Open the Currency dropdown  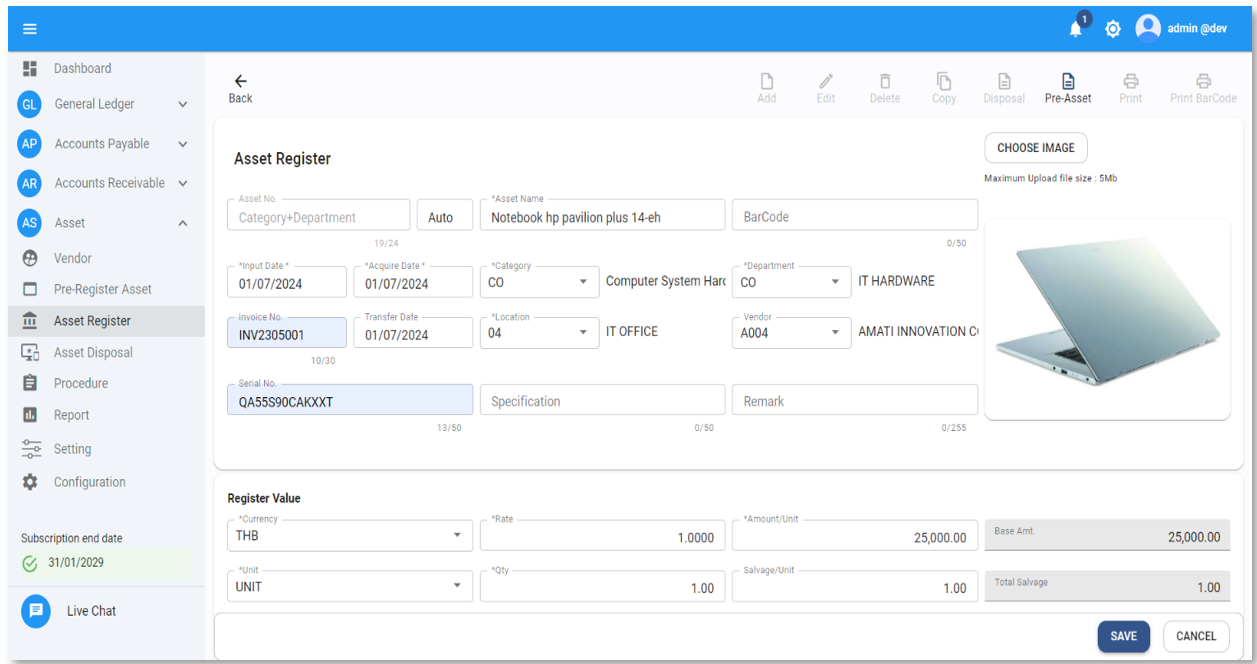coord(457,536)
